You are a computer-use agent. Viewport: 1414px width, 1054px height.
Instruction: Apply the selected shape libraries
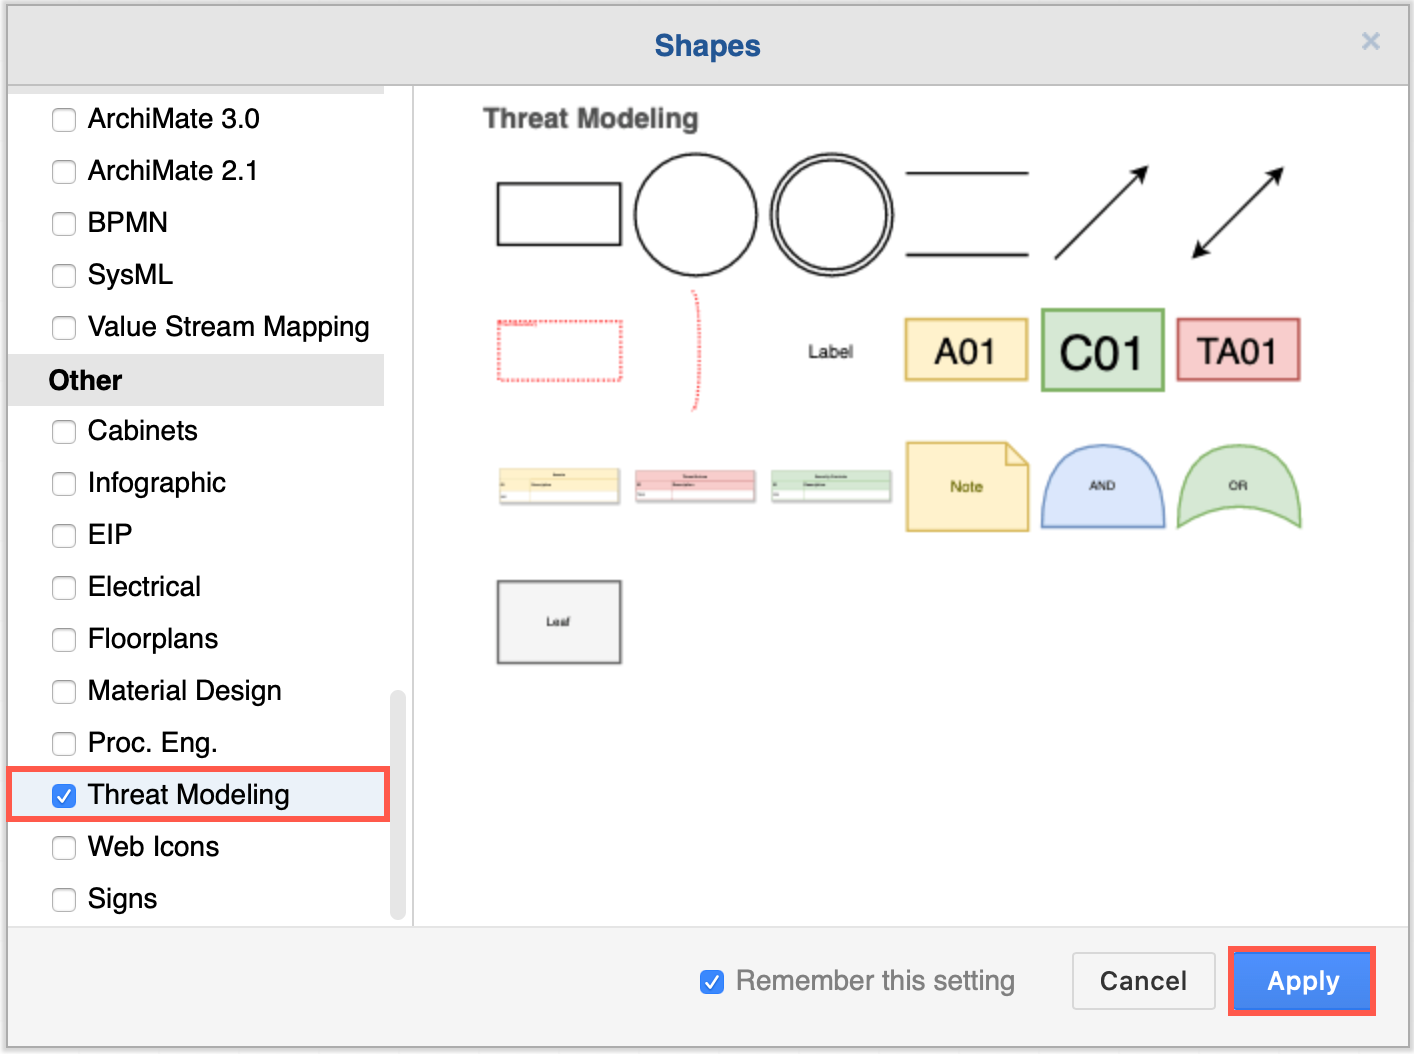pos(1301,981)
